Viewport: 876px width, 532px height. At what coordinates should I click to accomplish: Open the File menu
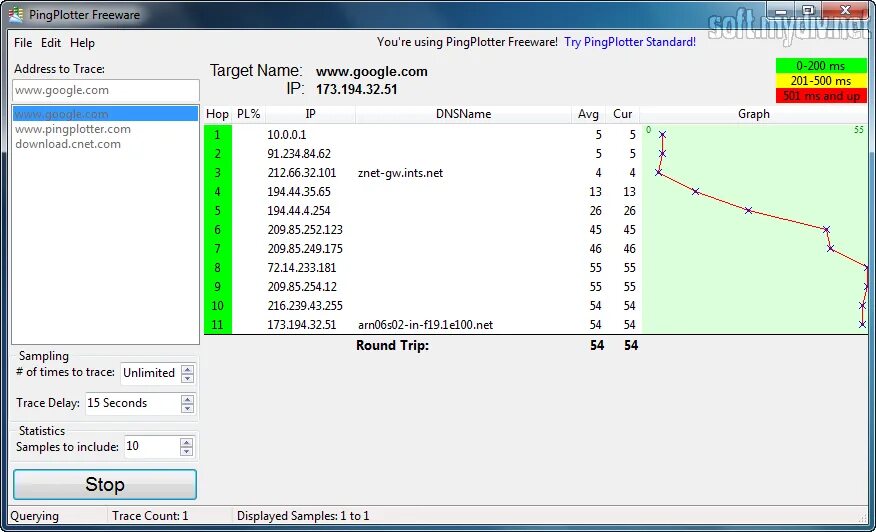tap(23, 43)
